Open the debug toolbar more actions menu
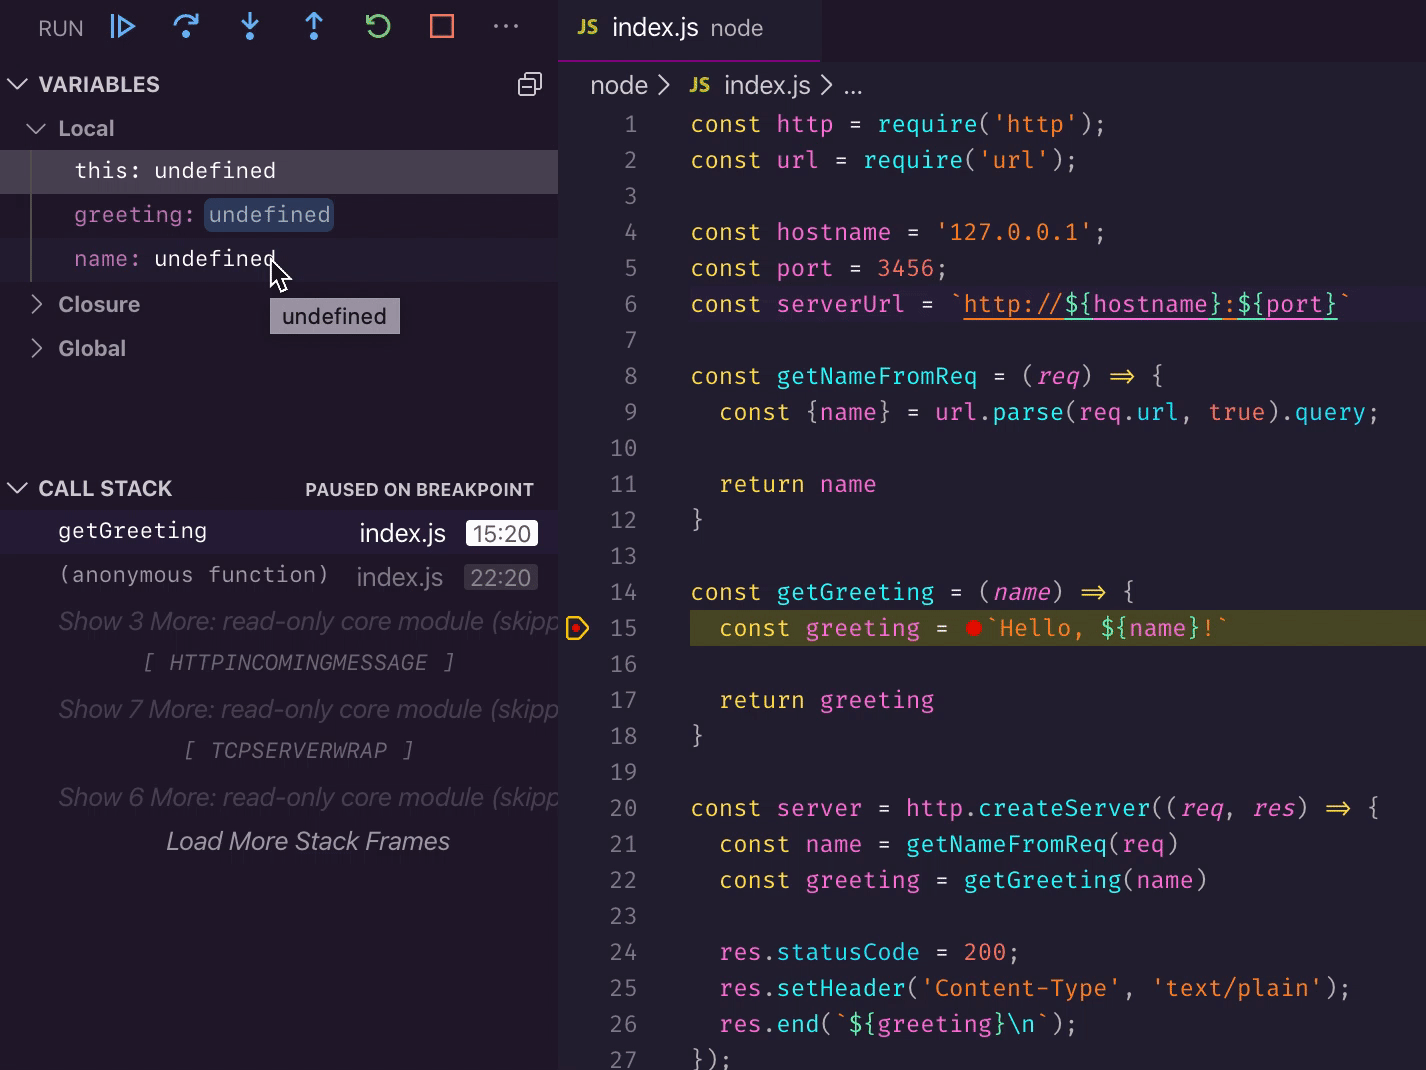The image size is (1426, 1070). pos(506,27)
